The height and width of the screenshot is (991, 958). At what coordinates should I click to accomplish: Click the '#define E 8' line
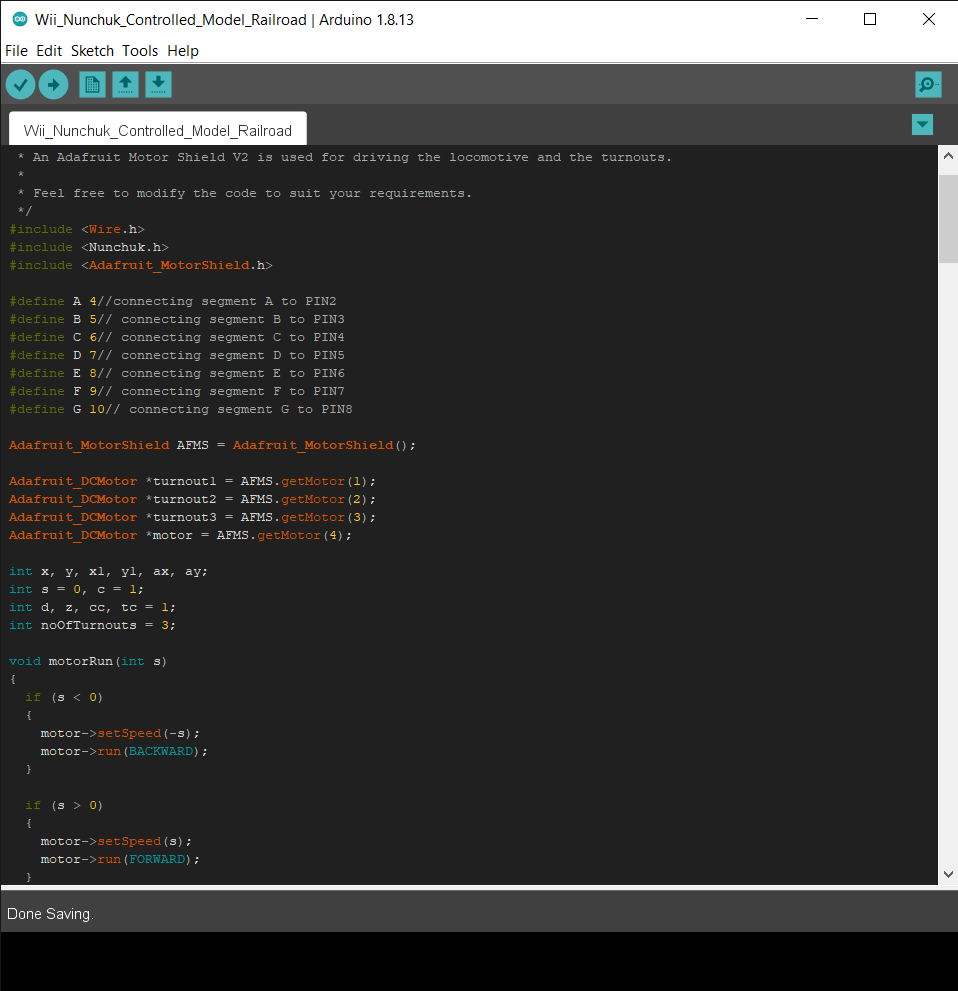pyautogui.click(x=177, y=373)
